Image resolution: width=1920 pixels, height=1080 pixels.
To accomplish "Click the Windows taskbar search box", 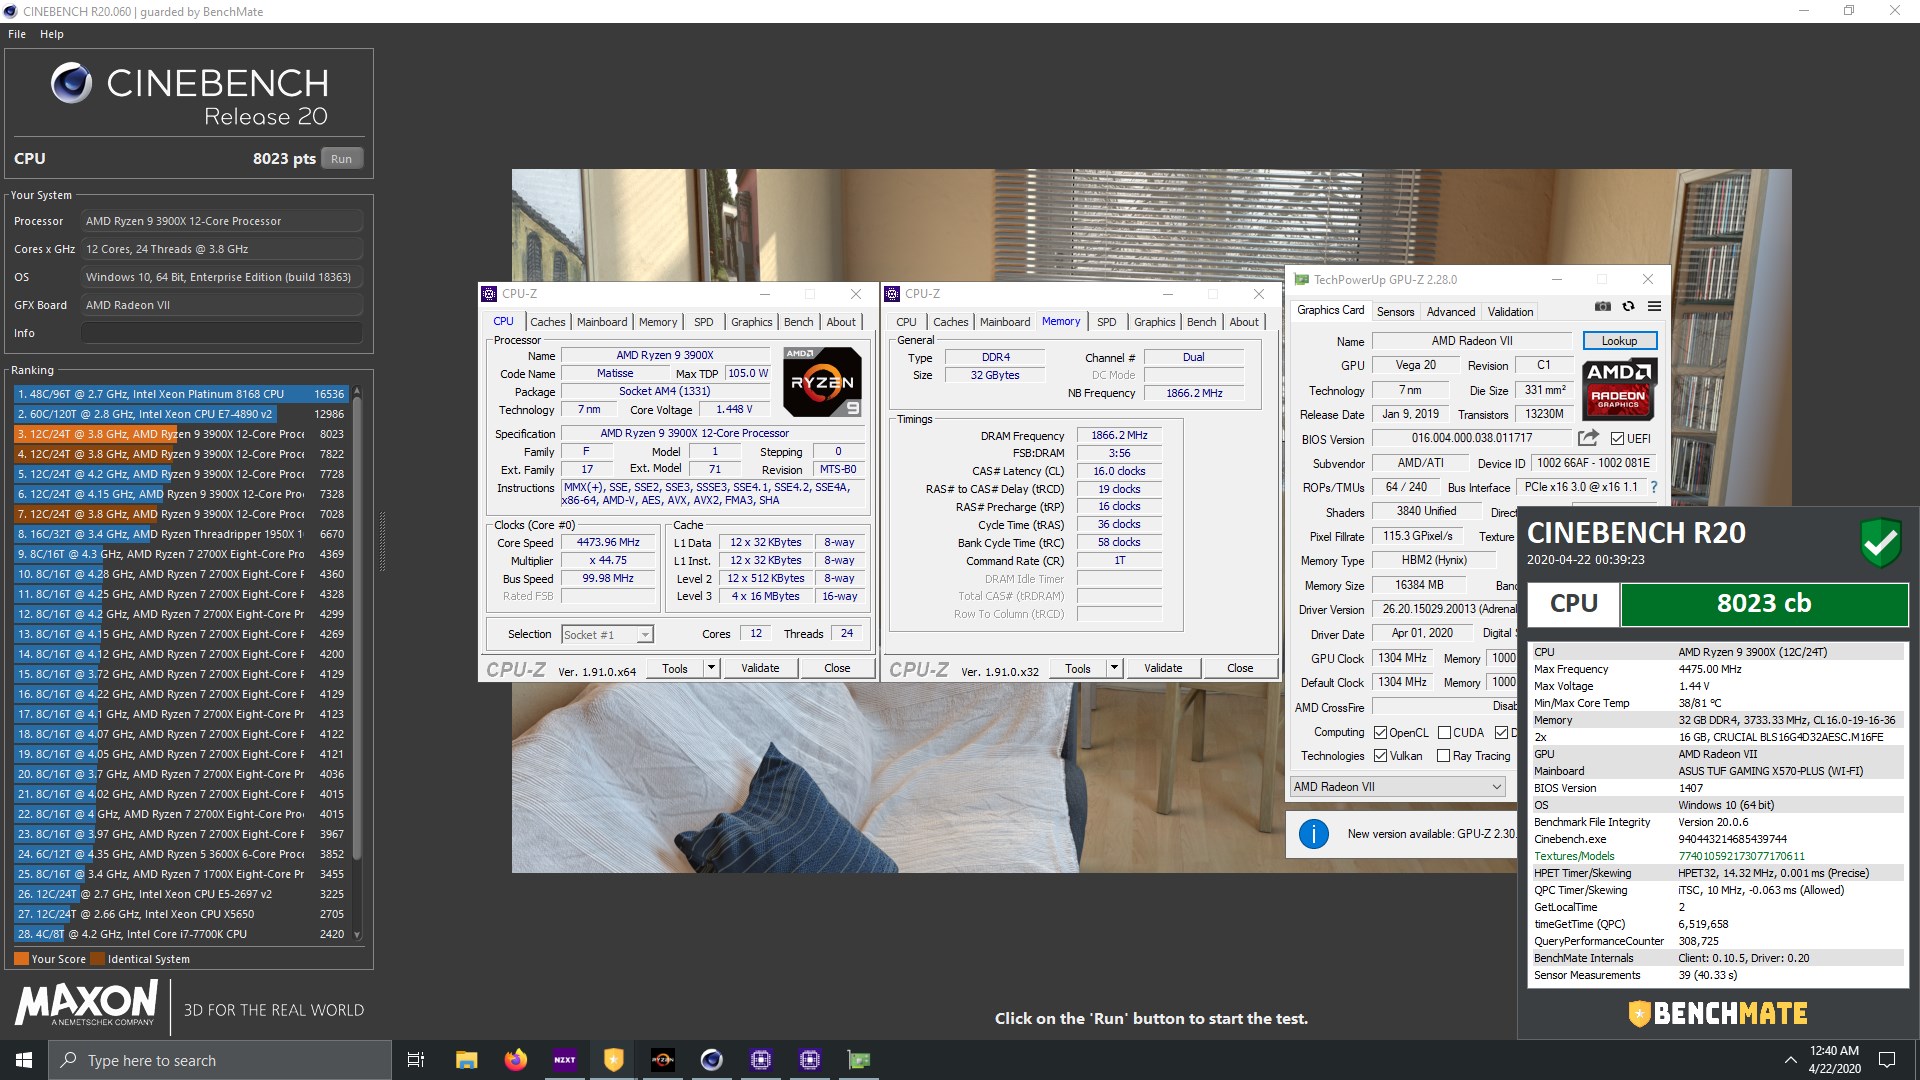I will 220,1060.
